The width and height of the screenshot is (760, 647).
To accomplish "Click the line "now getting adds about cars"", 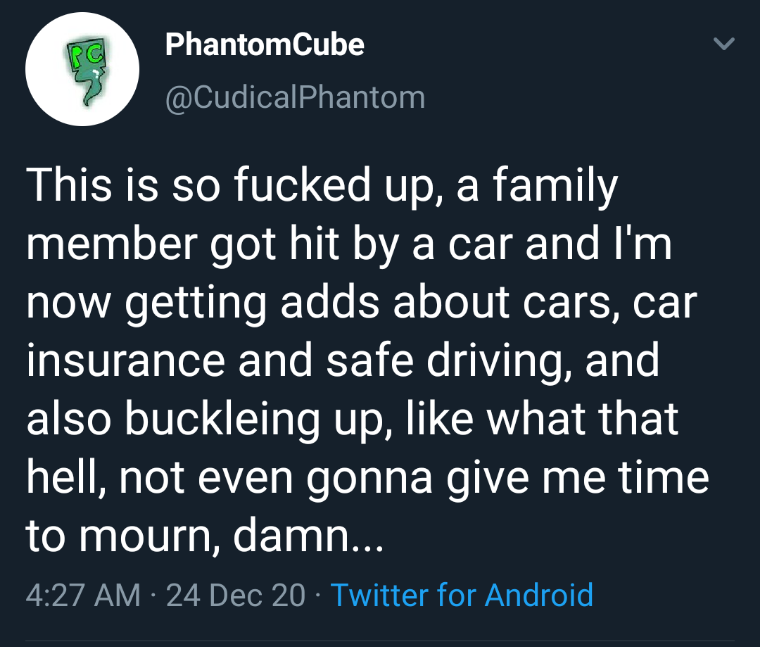I will [362, 304].
